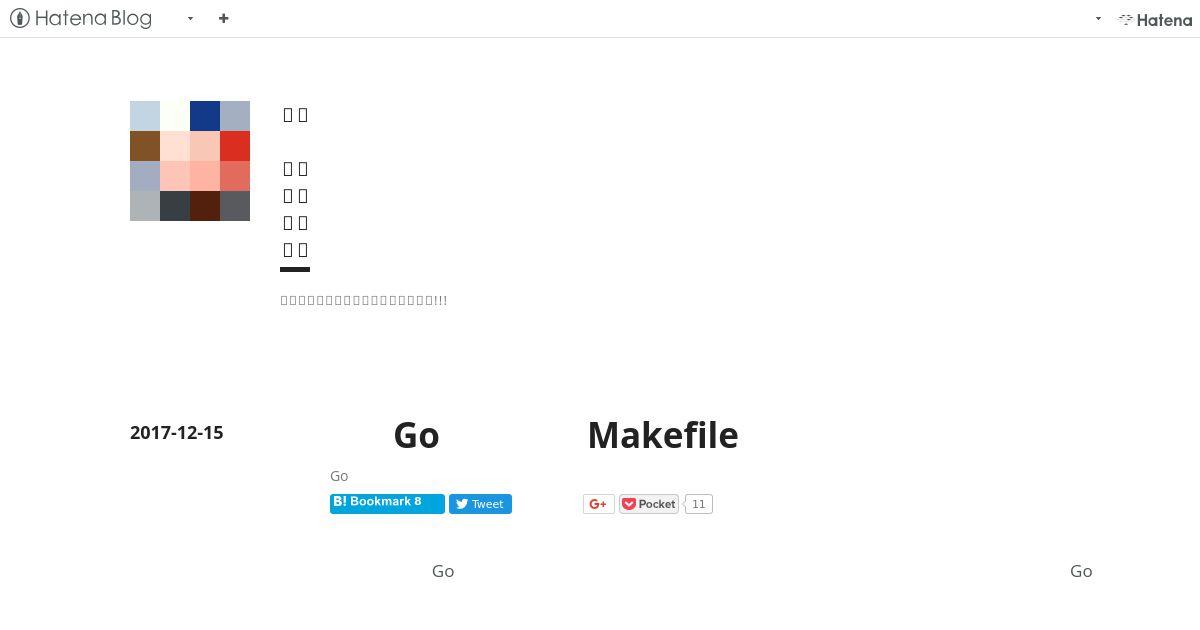Share the post with the Tweet button
Image resolution: width=1200 pixels, height=630 pixels.
tap(480, 504)
